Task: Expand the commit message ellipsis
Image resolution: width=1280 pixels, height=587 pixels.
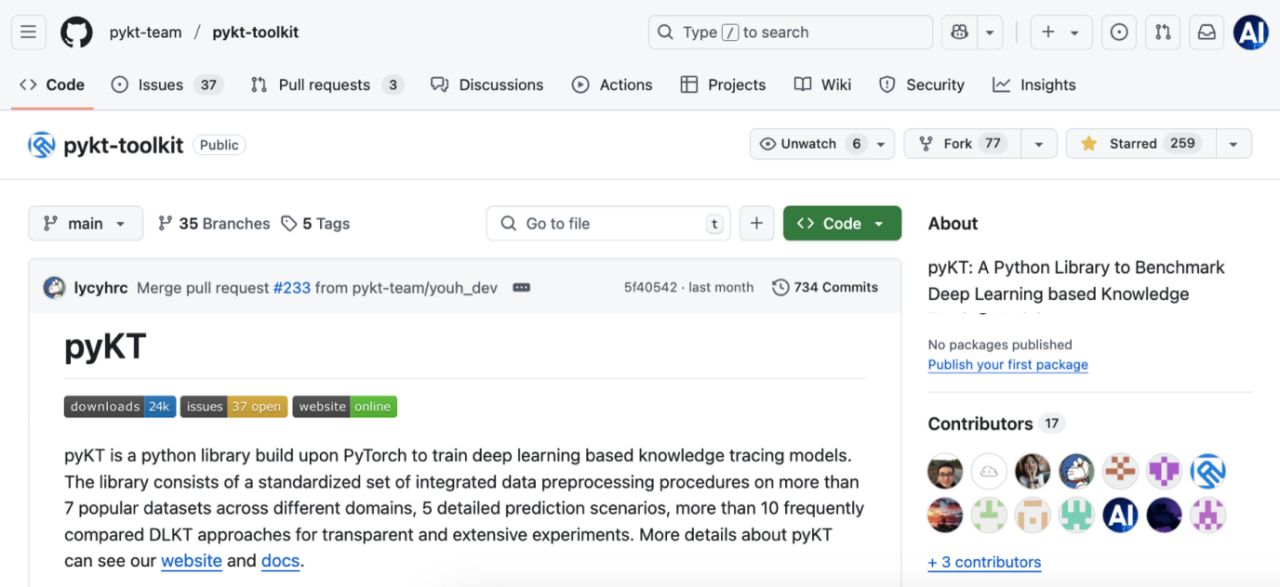Action: coord(521,288)
